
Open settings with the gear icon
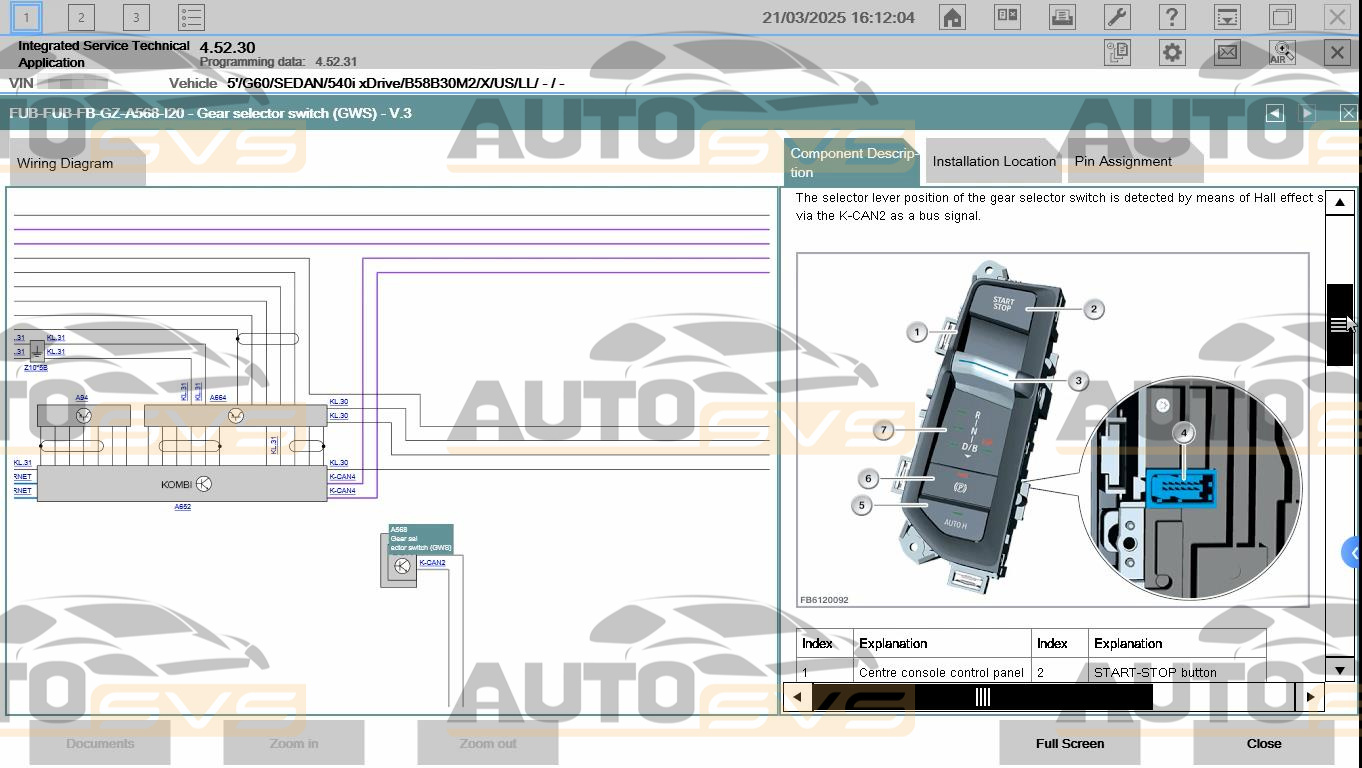coord(1172,53)
